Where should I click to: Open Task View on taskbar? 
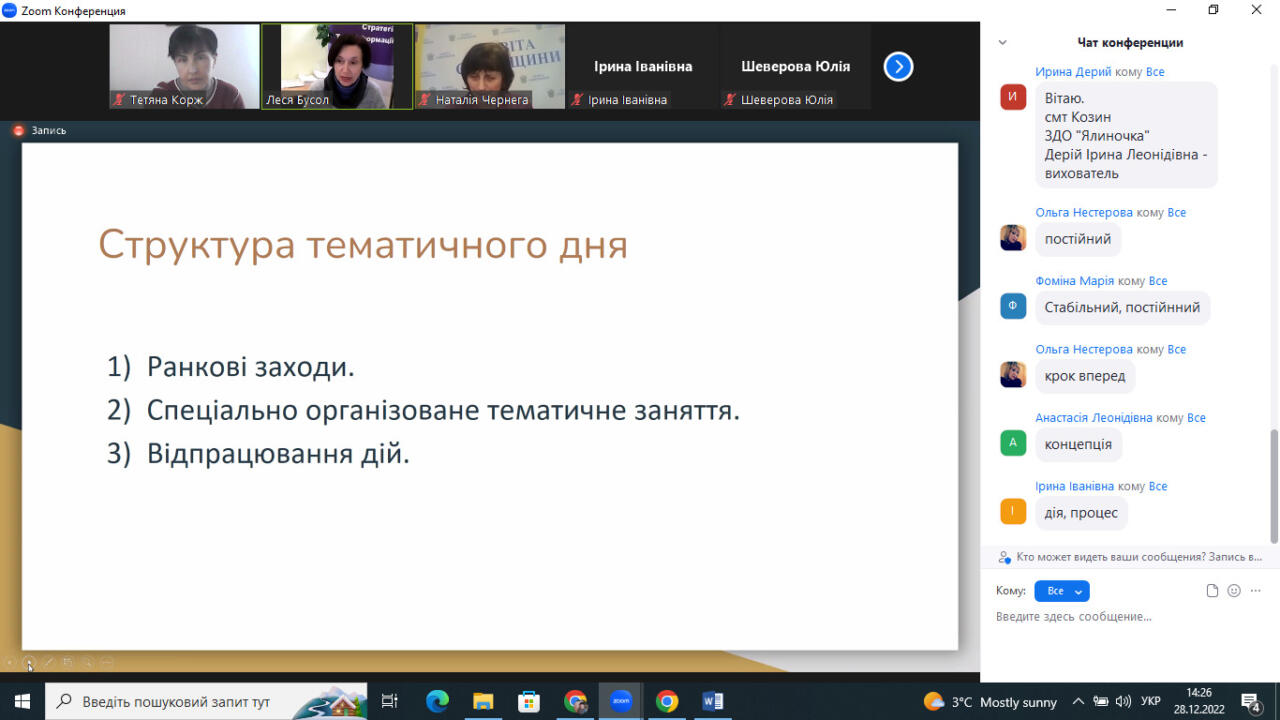tap(390, 701)
